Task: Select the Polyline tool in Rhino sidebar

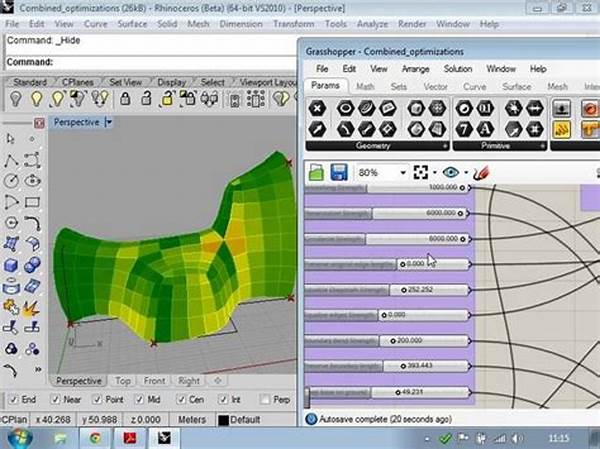Action: 11,160
